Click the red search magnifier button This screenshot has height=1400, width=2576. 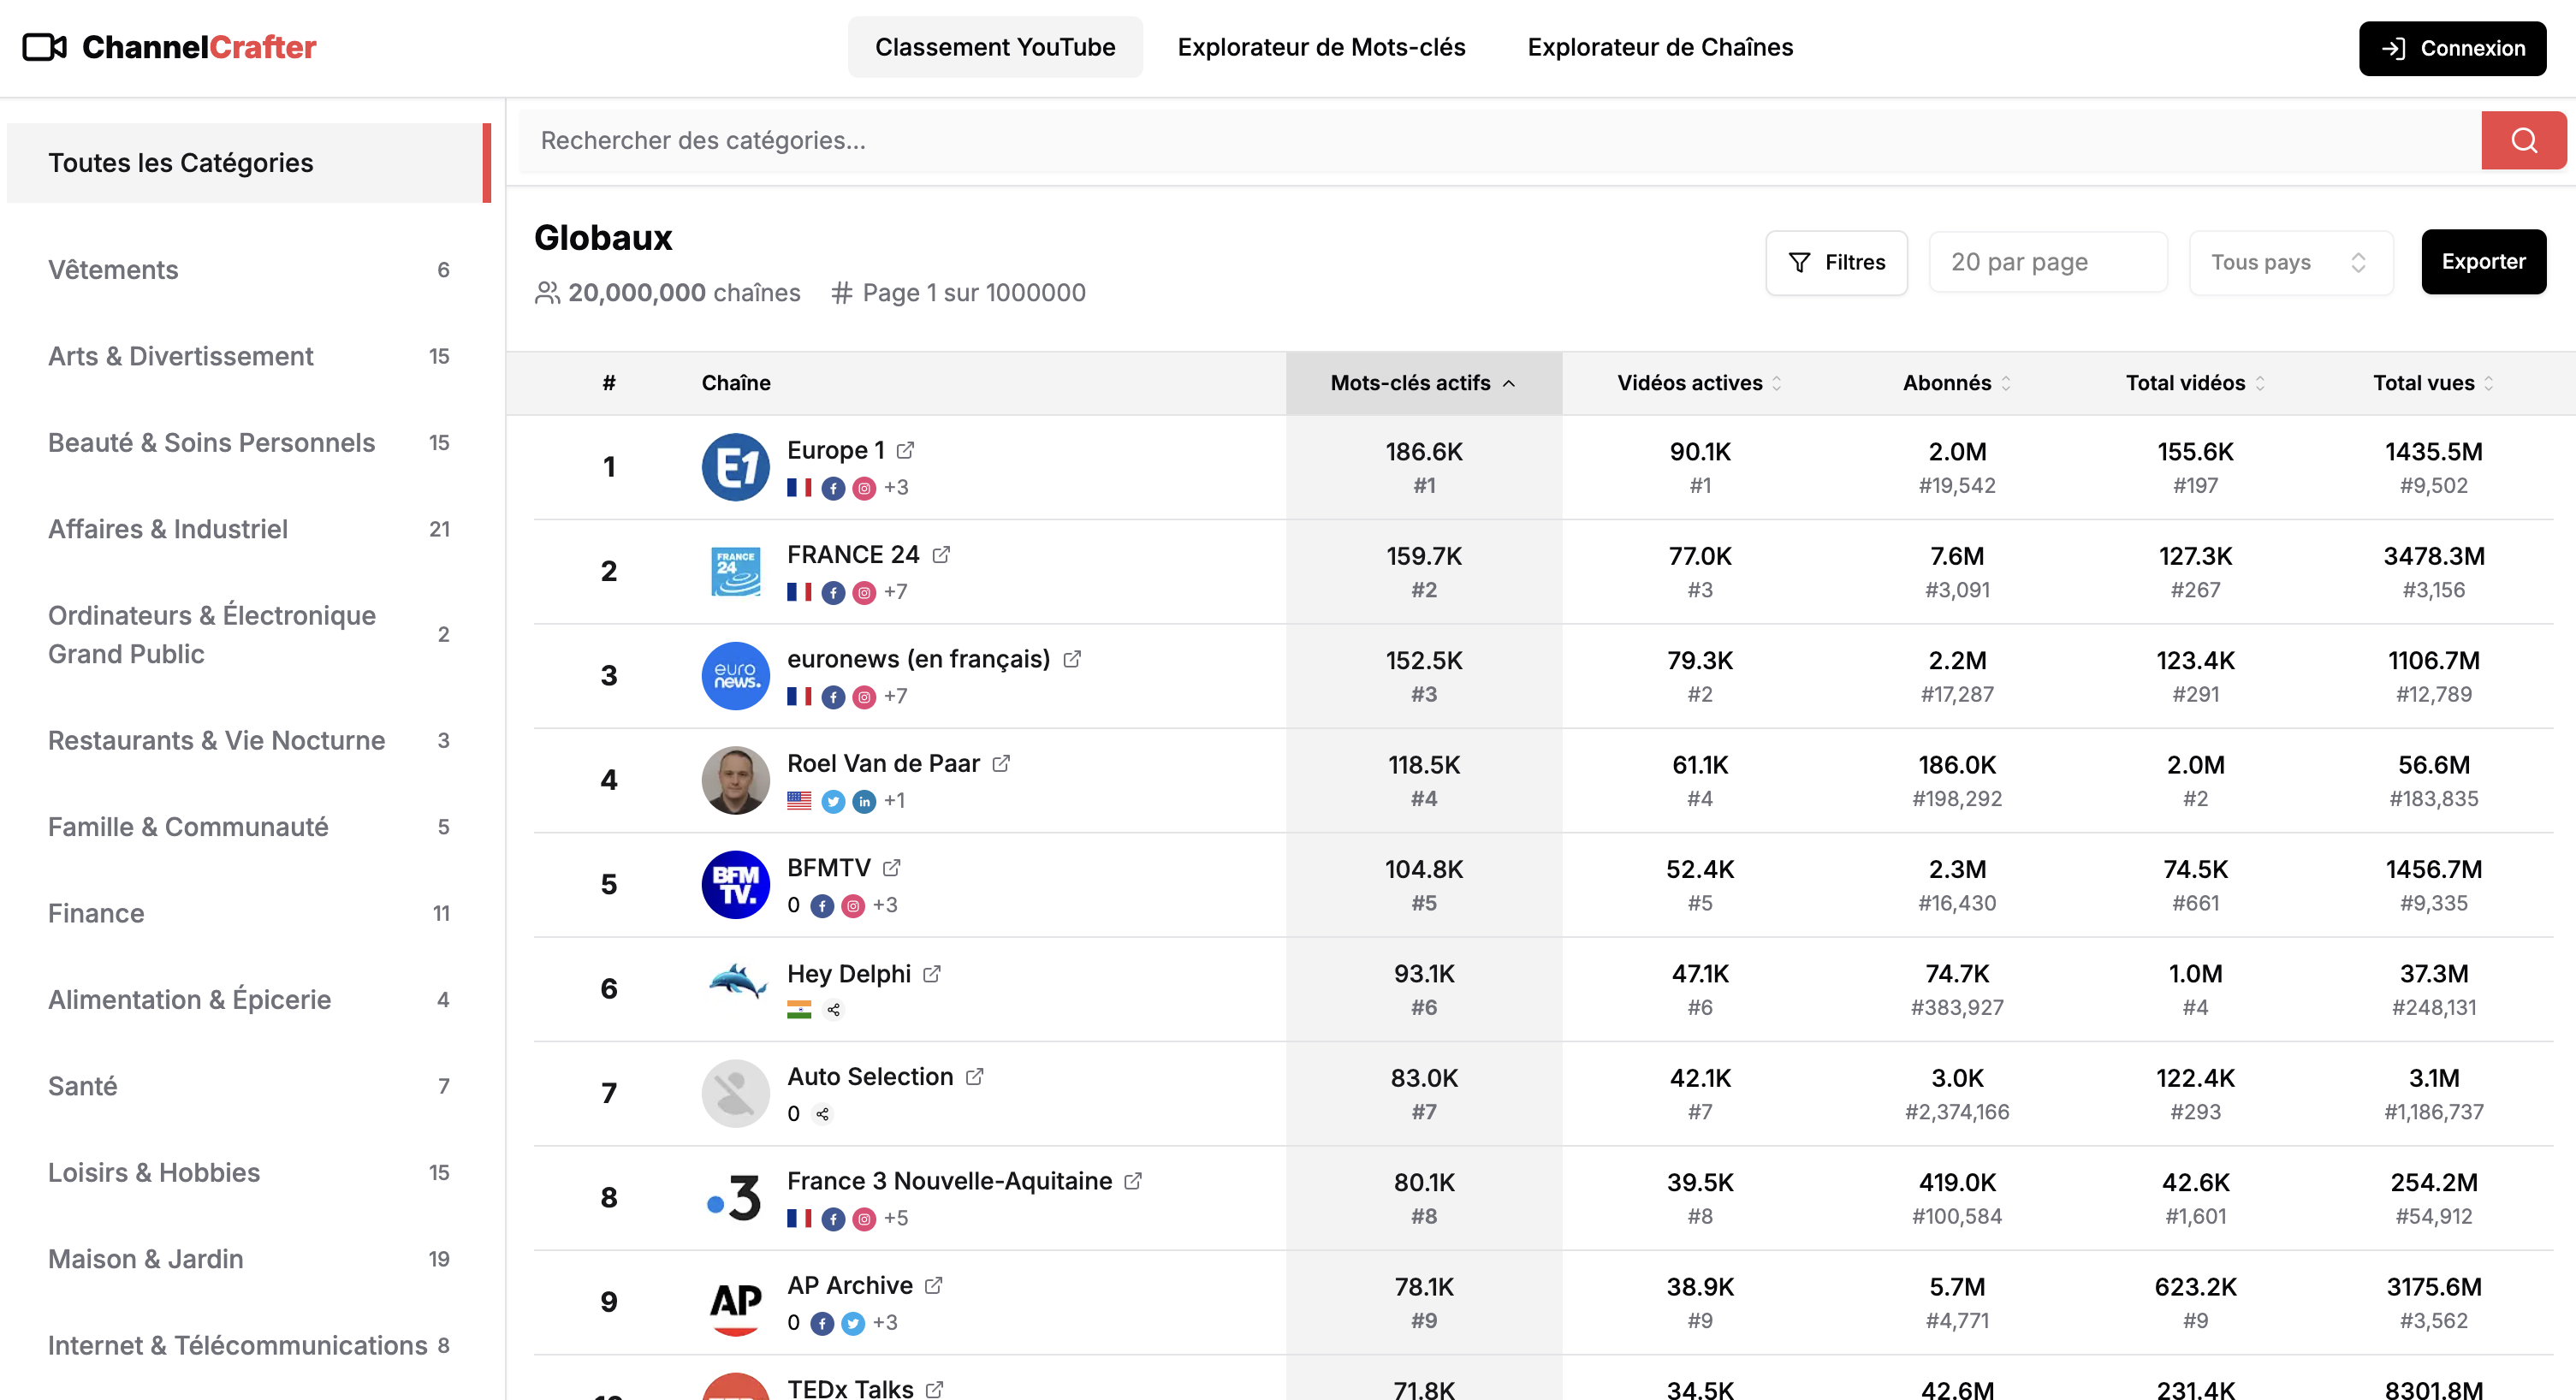point(2523,140)
